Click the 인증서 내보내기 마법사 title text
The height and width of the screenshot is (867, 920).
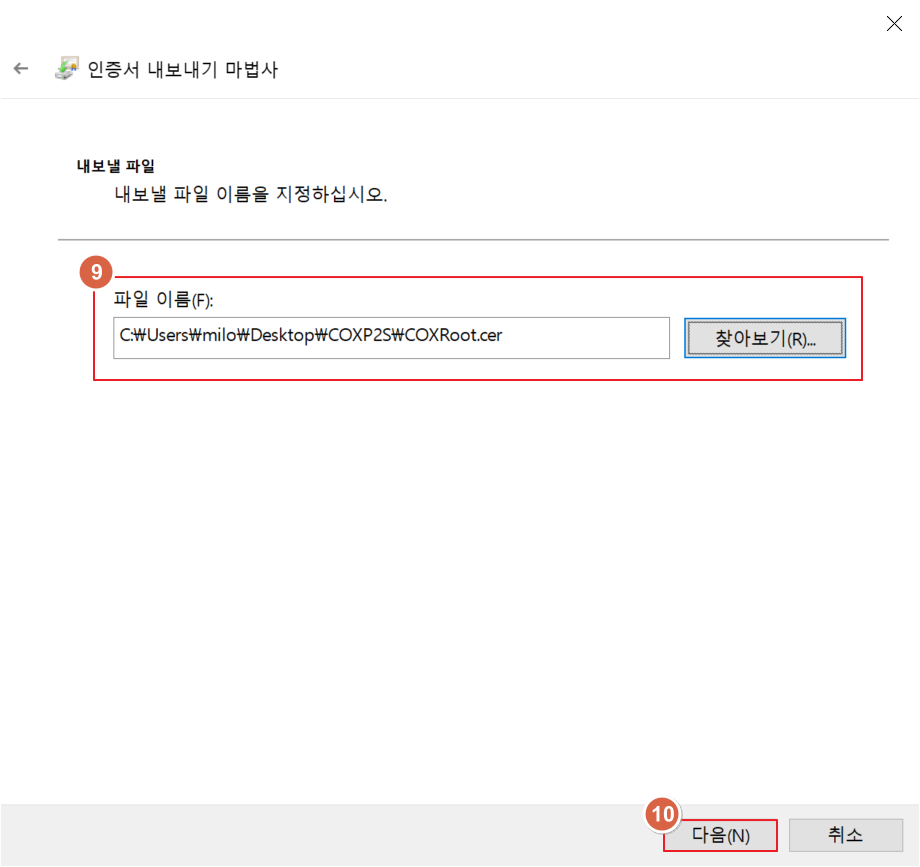pyautogui.click(x=182, y=69)
